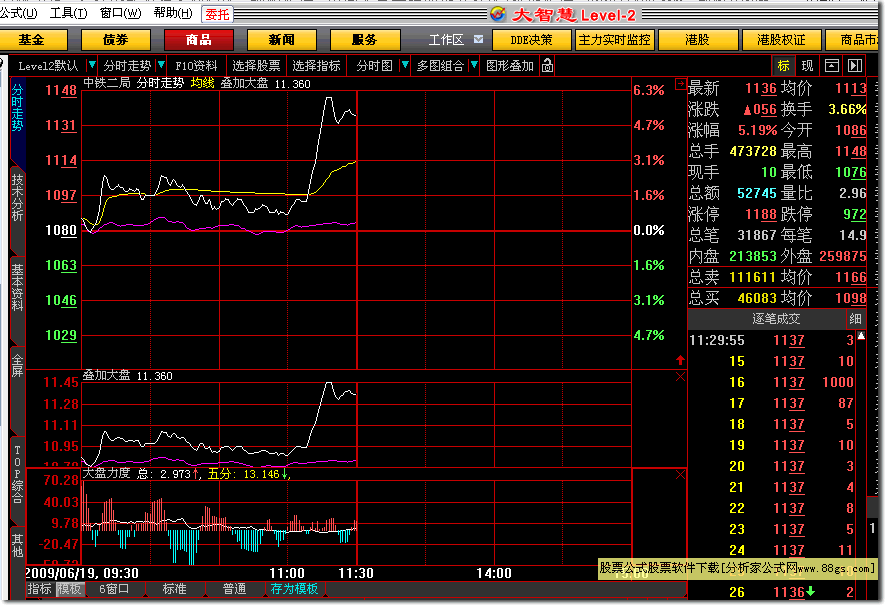Expand the 多图组合 dropdown arrow
Viewport: 888px width, 607px height.
pos(474,65)
